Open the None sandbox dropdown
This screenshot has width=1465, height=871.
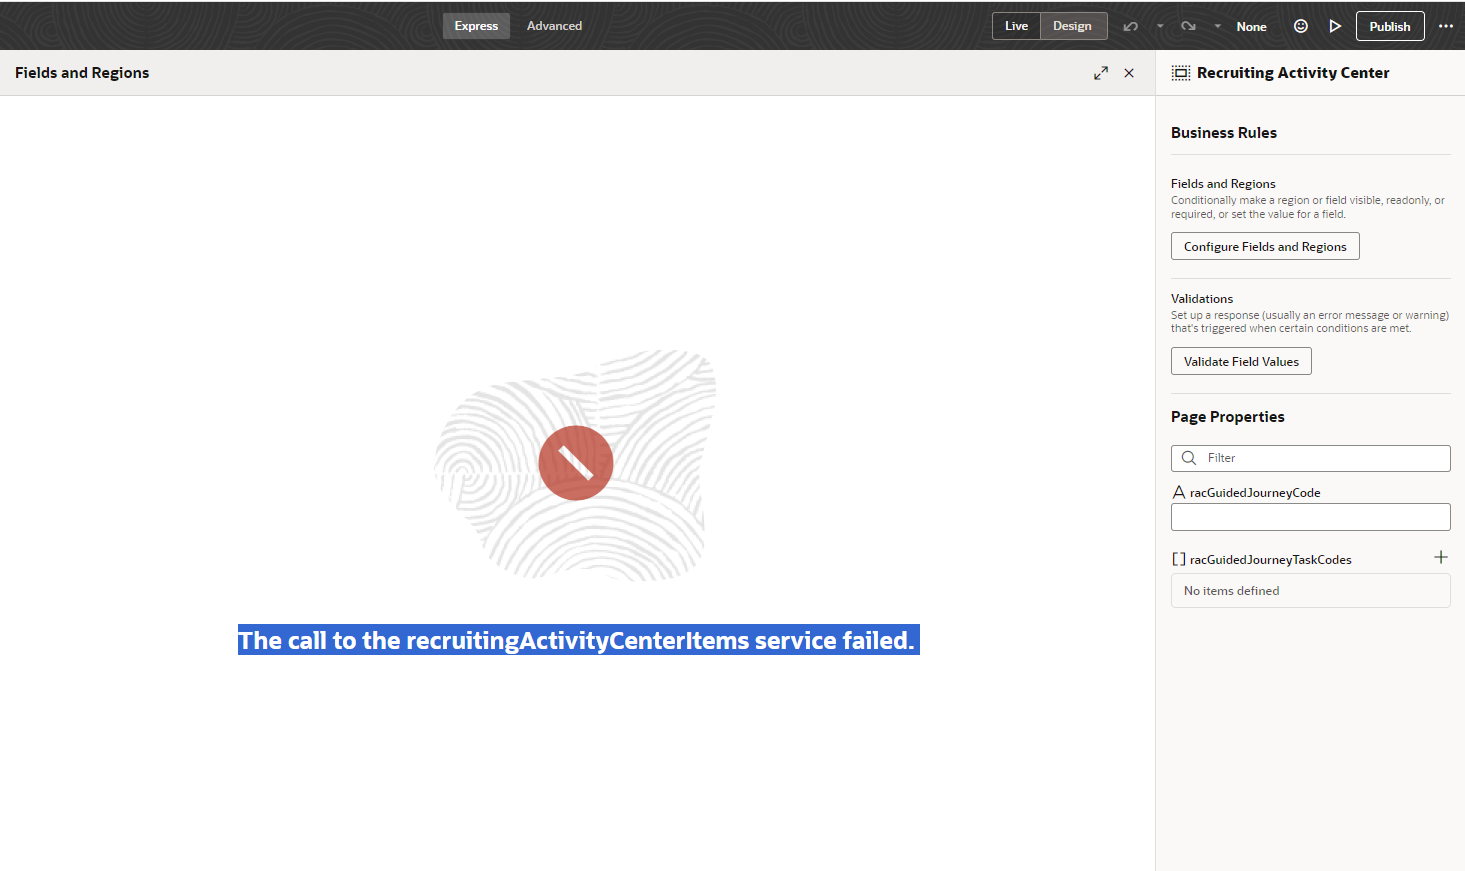click(x=1251, y=25)
